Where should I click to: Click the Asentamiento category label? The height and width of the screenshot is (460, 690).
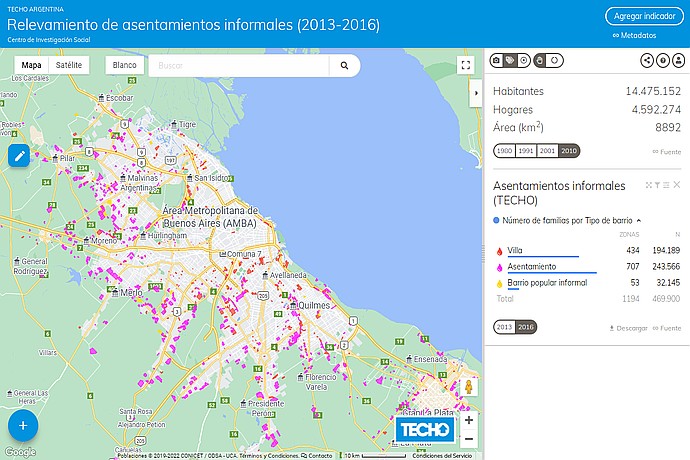[x=532, y=267]
